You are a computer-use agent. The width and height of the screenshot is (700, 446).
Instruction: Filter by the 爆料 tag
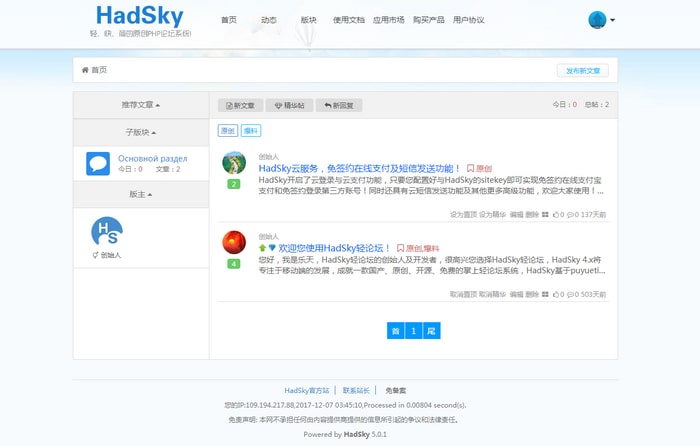(x=251, y=130)
